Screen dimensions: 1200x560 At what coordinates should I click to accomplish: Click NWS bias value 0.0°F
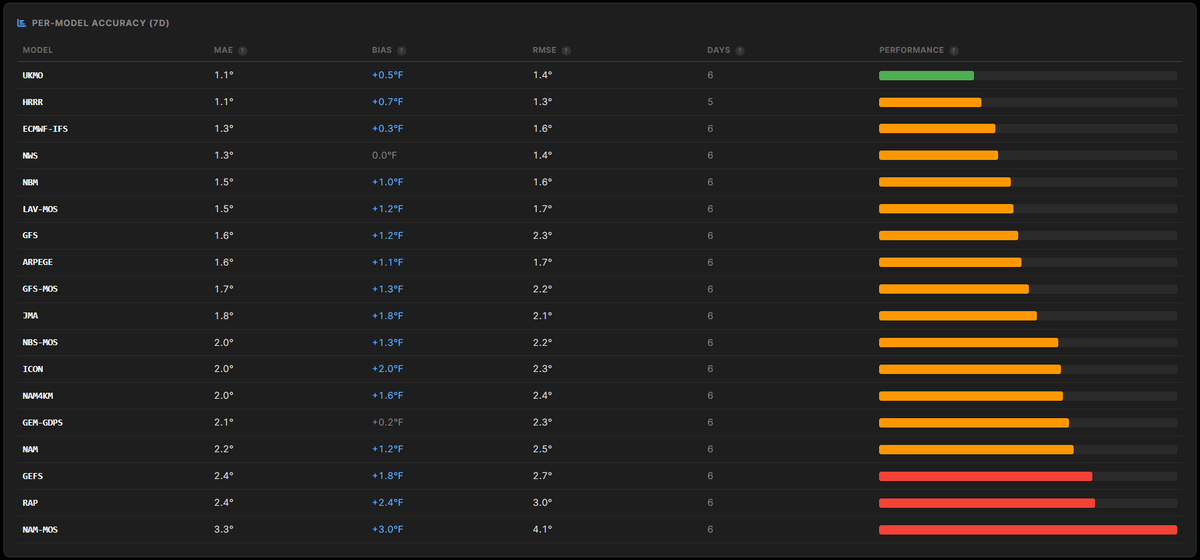click(x=386, y=155)
